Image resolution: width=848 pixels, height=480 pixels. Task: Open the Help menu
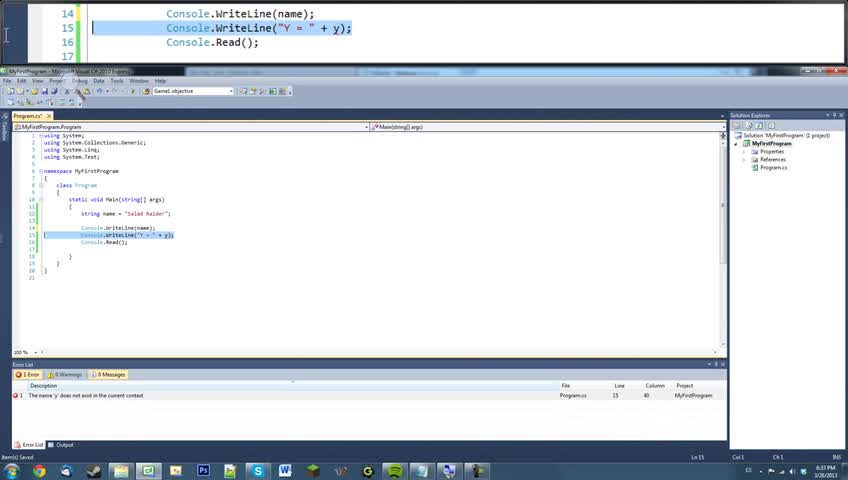(160, 81)
